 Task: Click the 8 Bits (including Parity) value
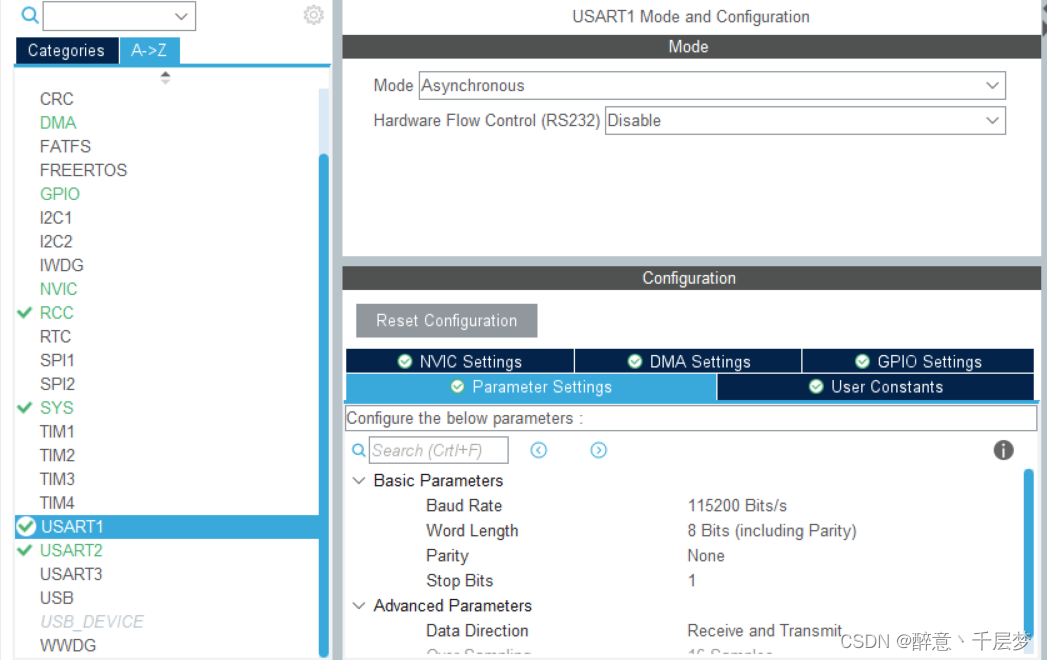coord(772,530)
